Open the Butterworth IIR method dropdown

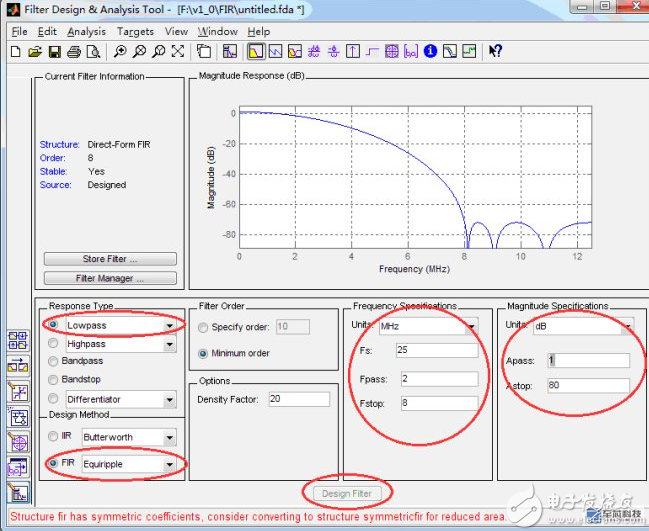click(169, 437)
